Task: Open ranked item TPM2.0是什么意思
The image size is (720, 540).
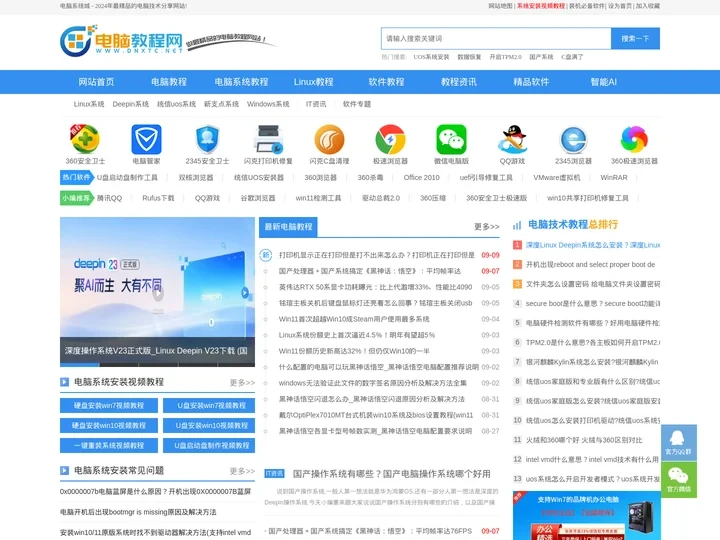Action: (593, 343)
